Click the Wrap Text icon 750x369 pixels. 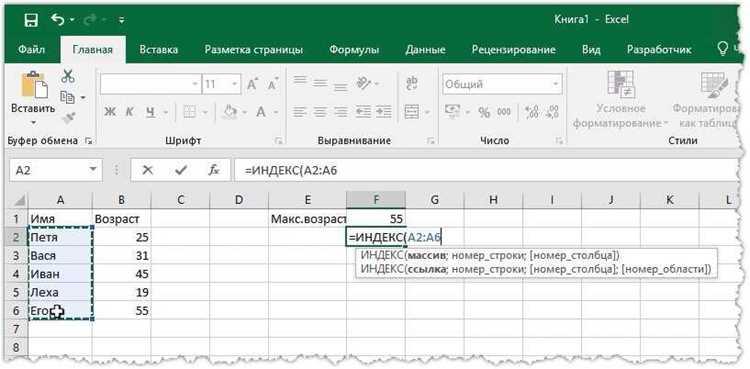click(x=411, y=83)
